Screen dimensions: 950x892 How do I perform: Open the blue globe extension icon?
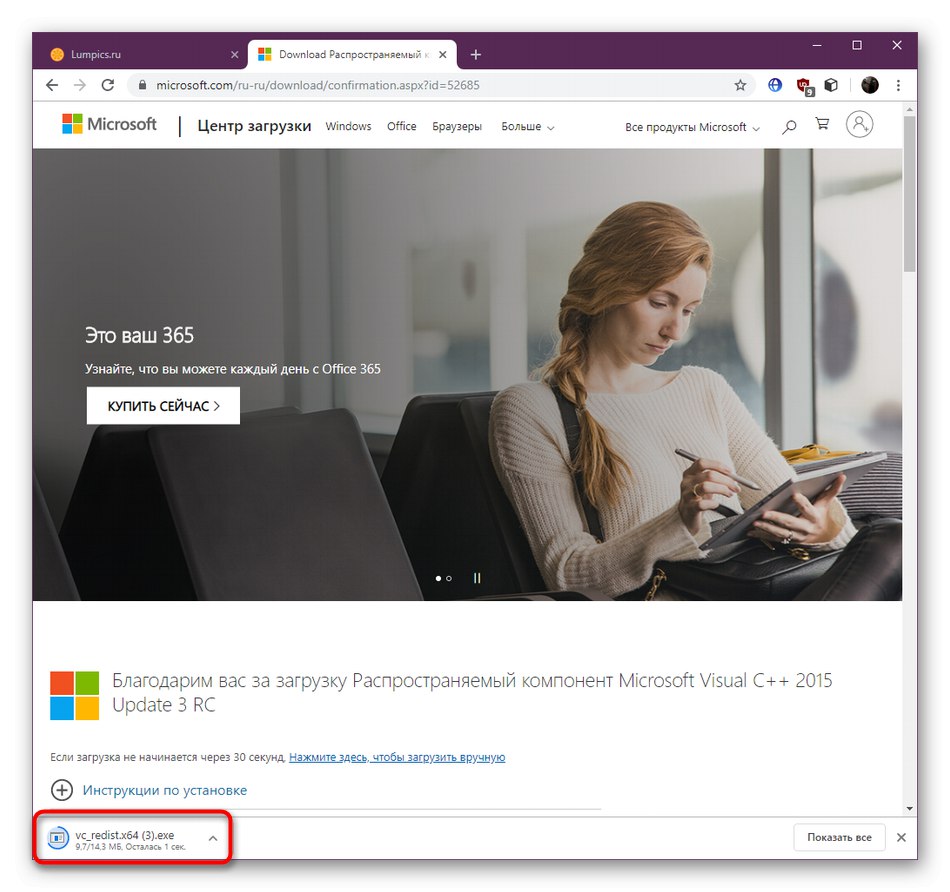pyautogui.click(x=775, y=85)
